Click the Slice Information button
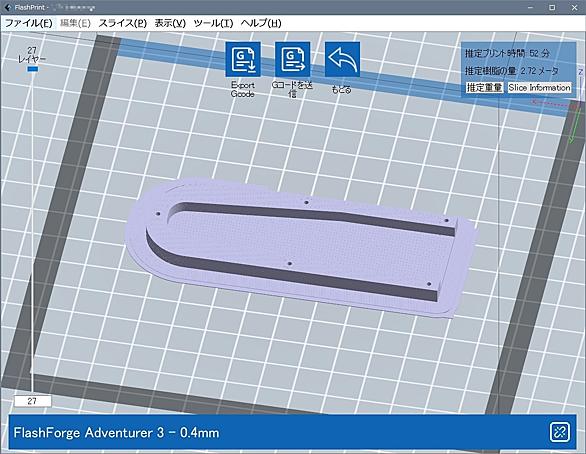This screenshot has height=454, width=586. click(539, 88)
